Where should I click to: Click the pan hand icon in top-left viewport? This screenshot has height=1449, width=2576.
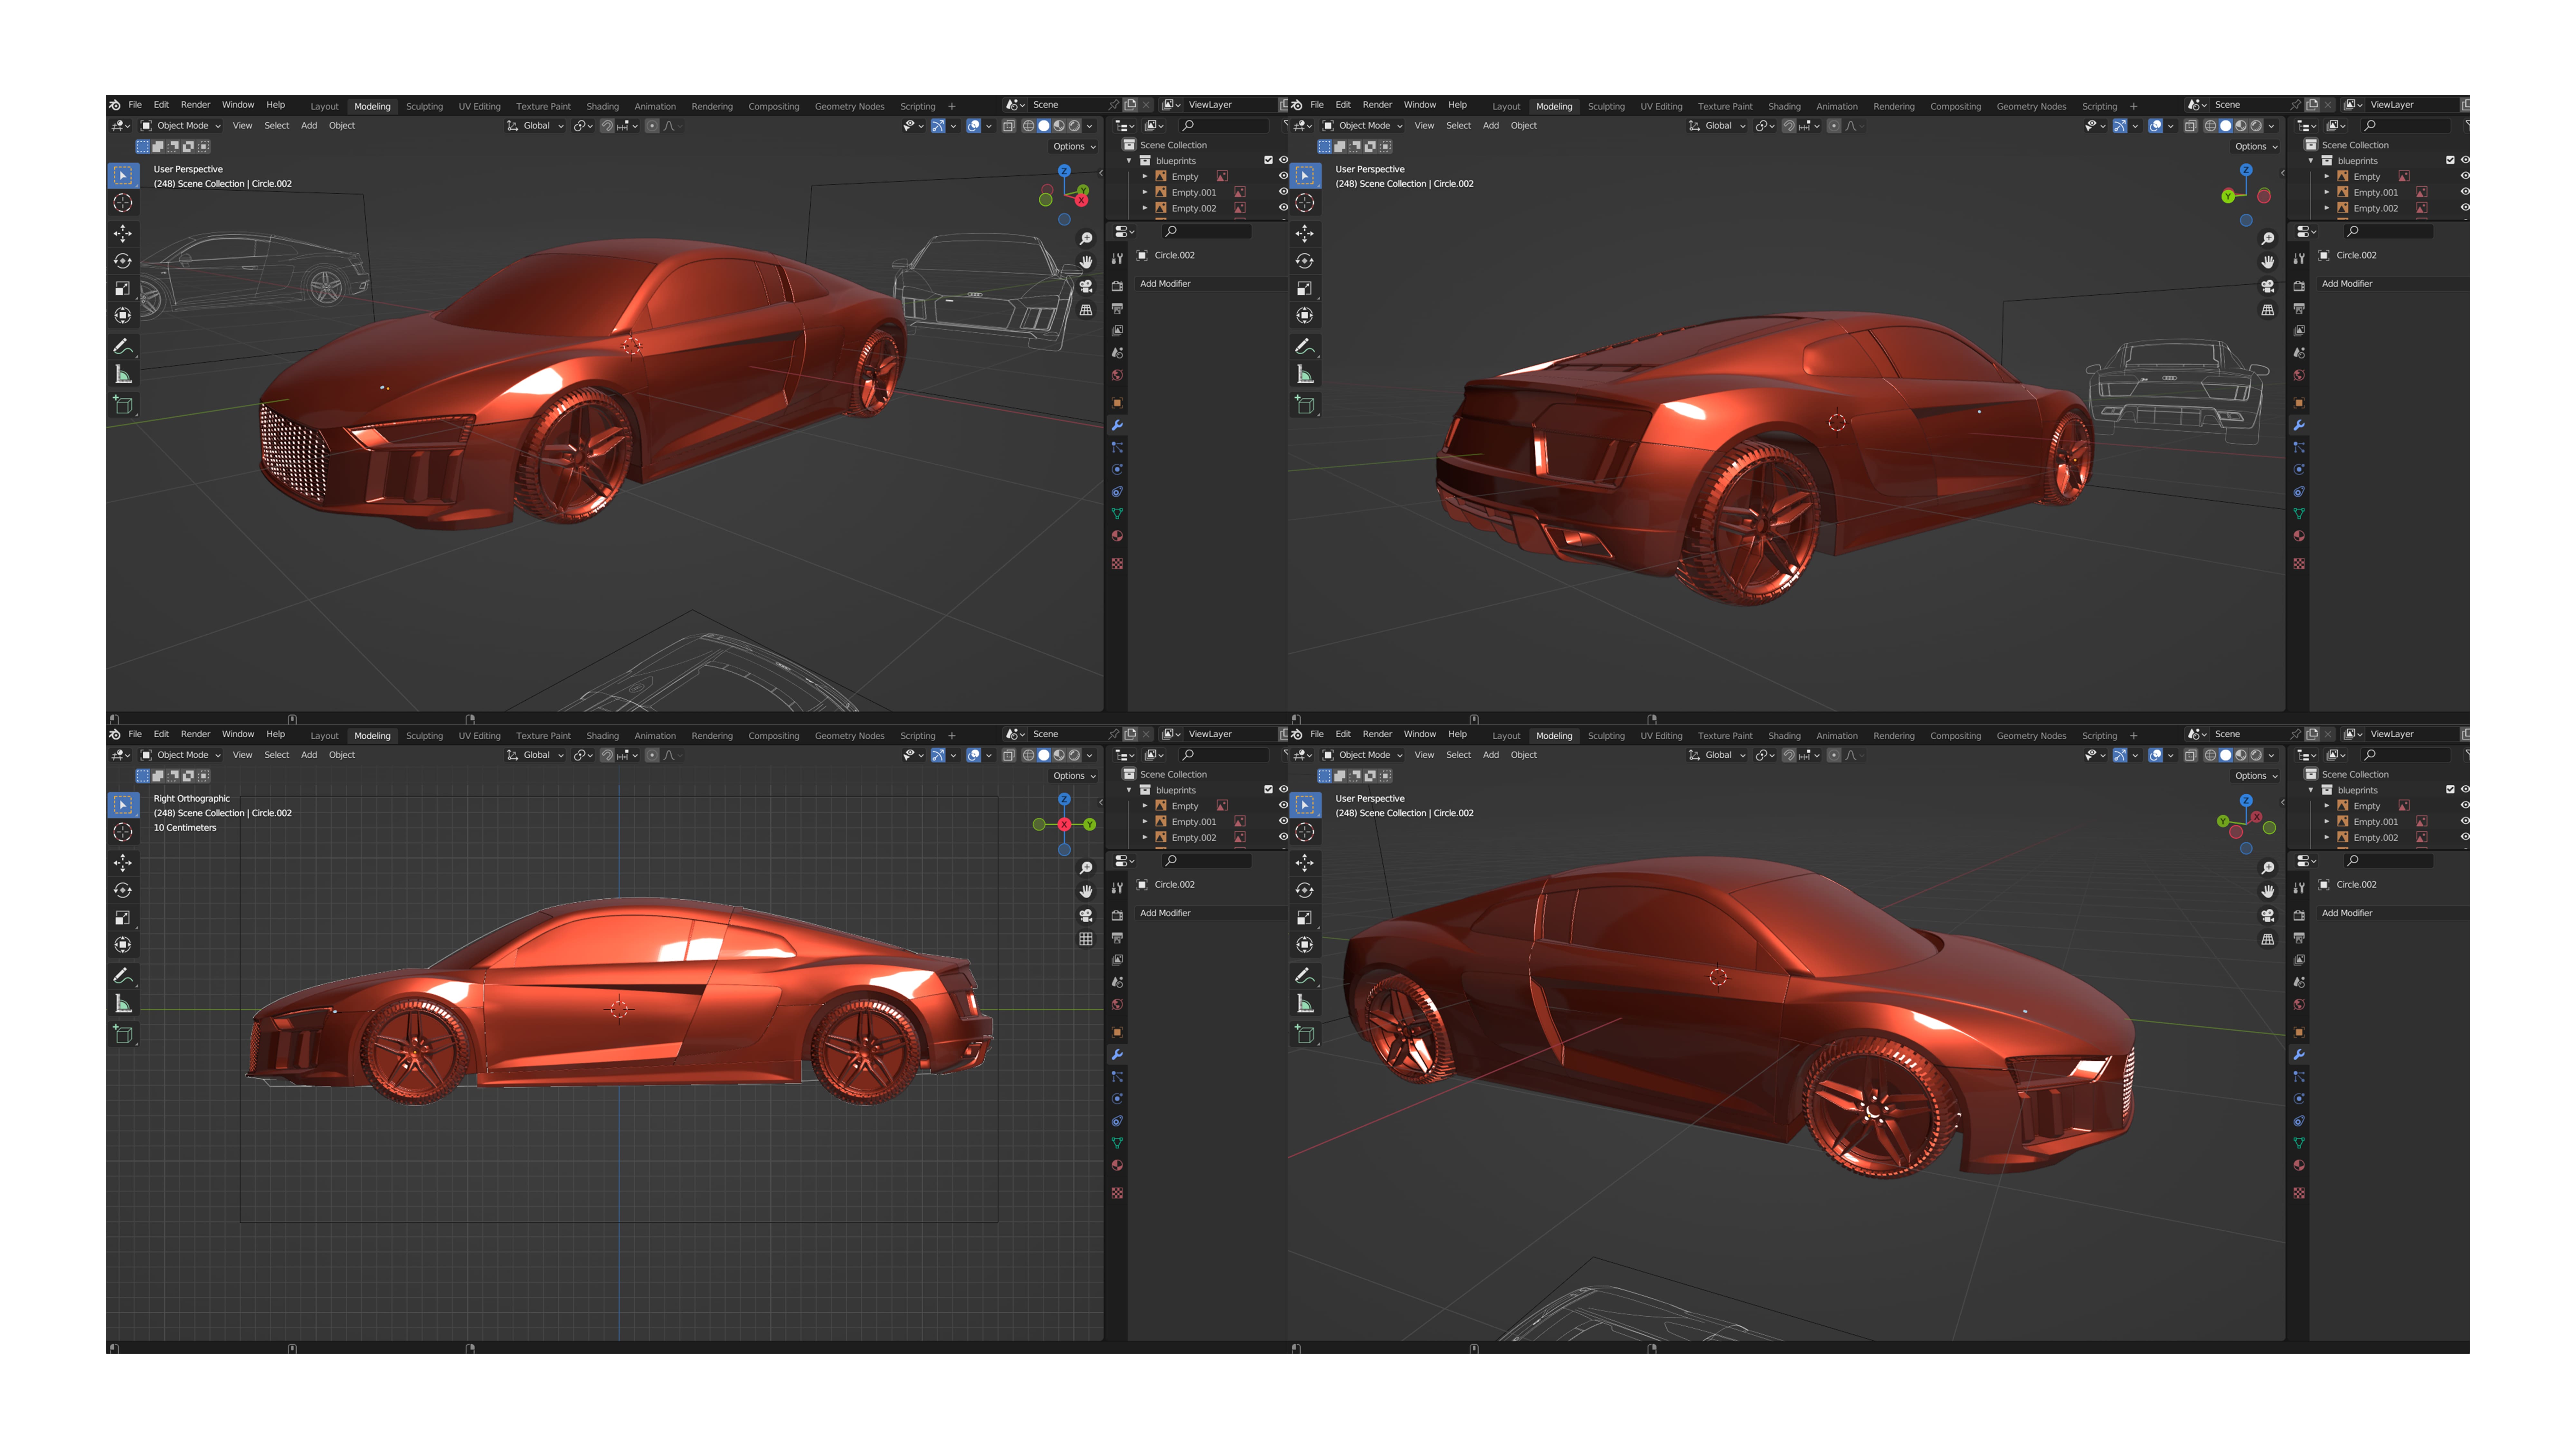[1086, 262]
